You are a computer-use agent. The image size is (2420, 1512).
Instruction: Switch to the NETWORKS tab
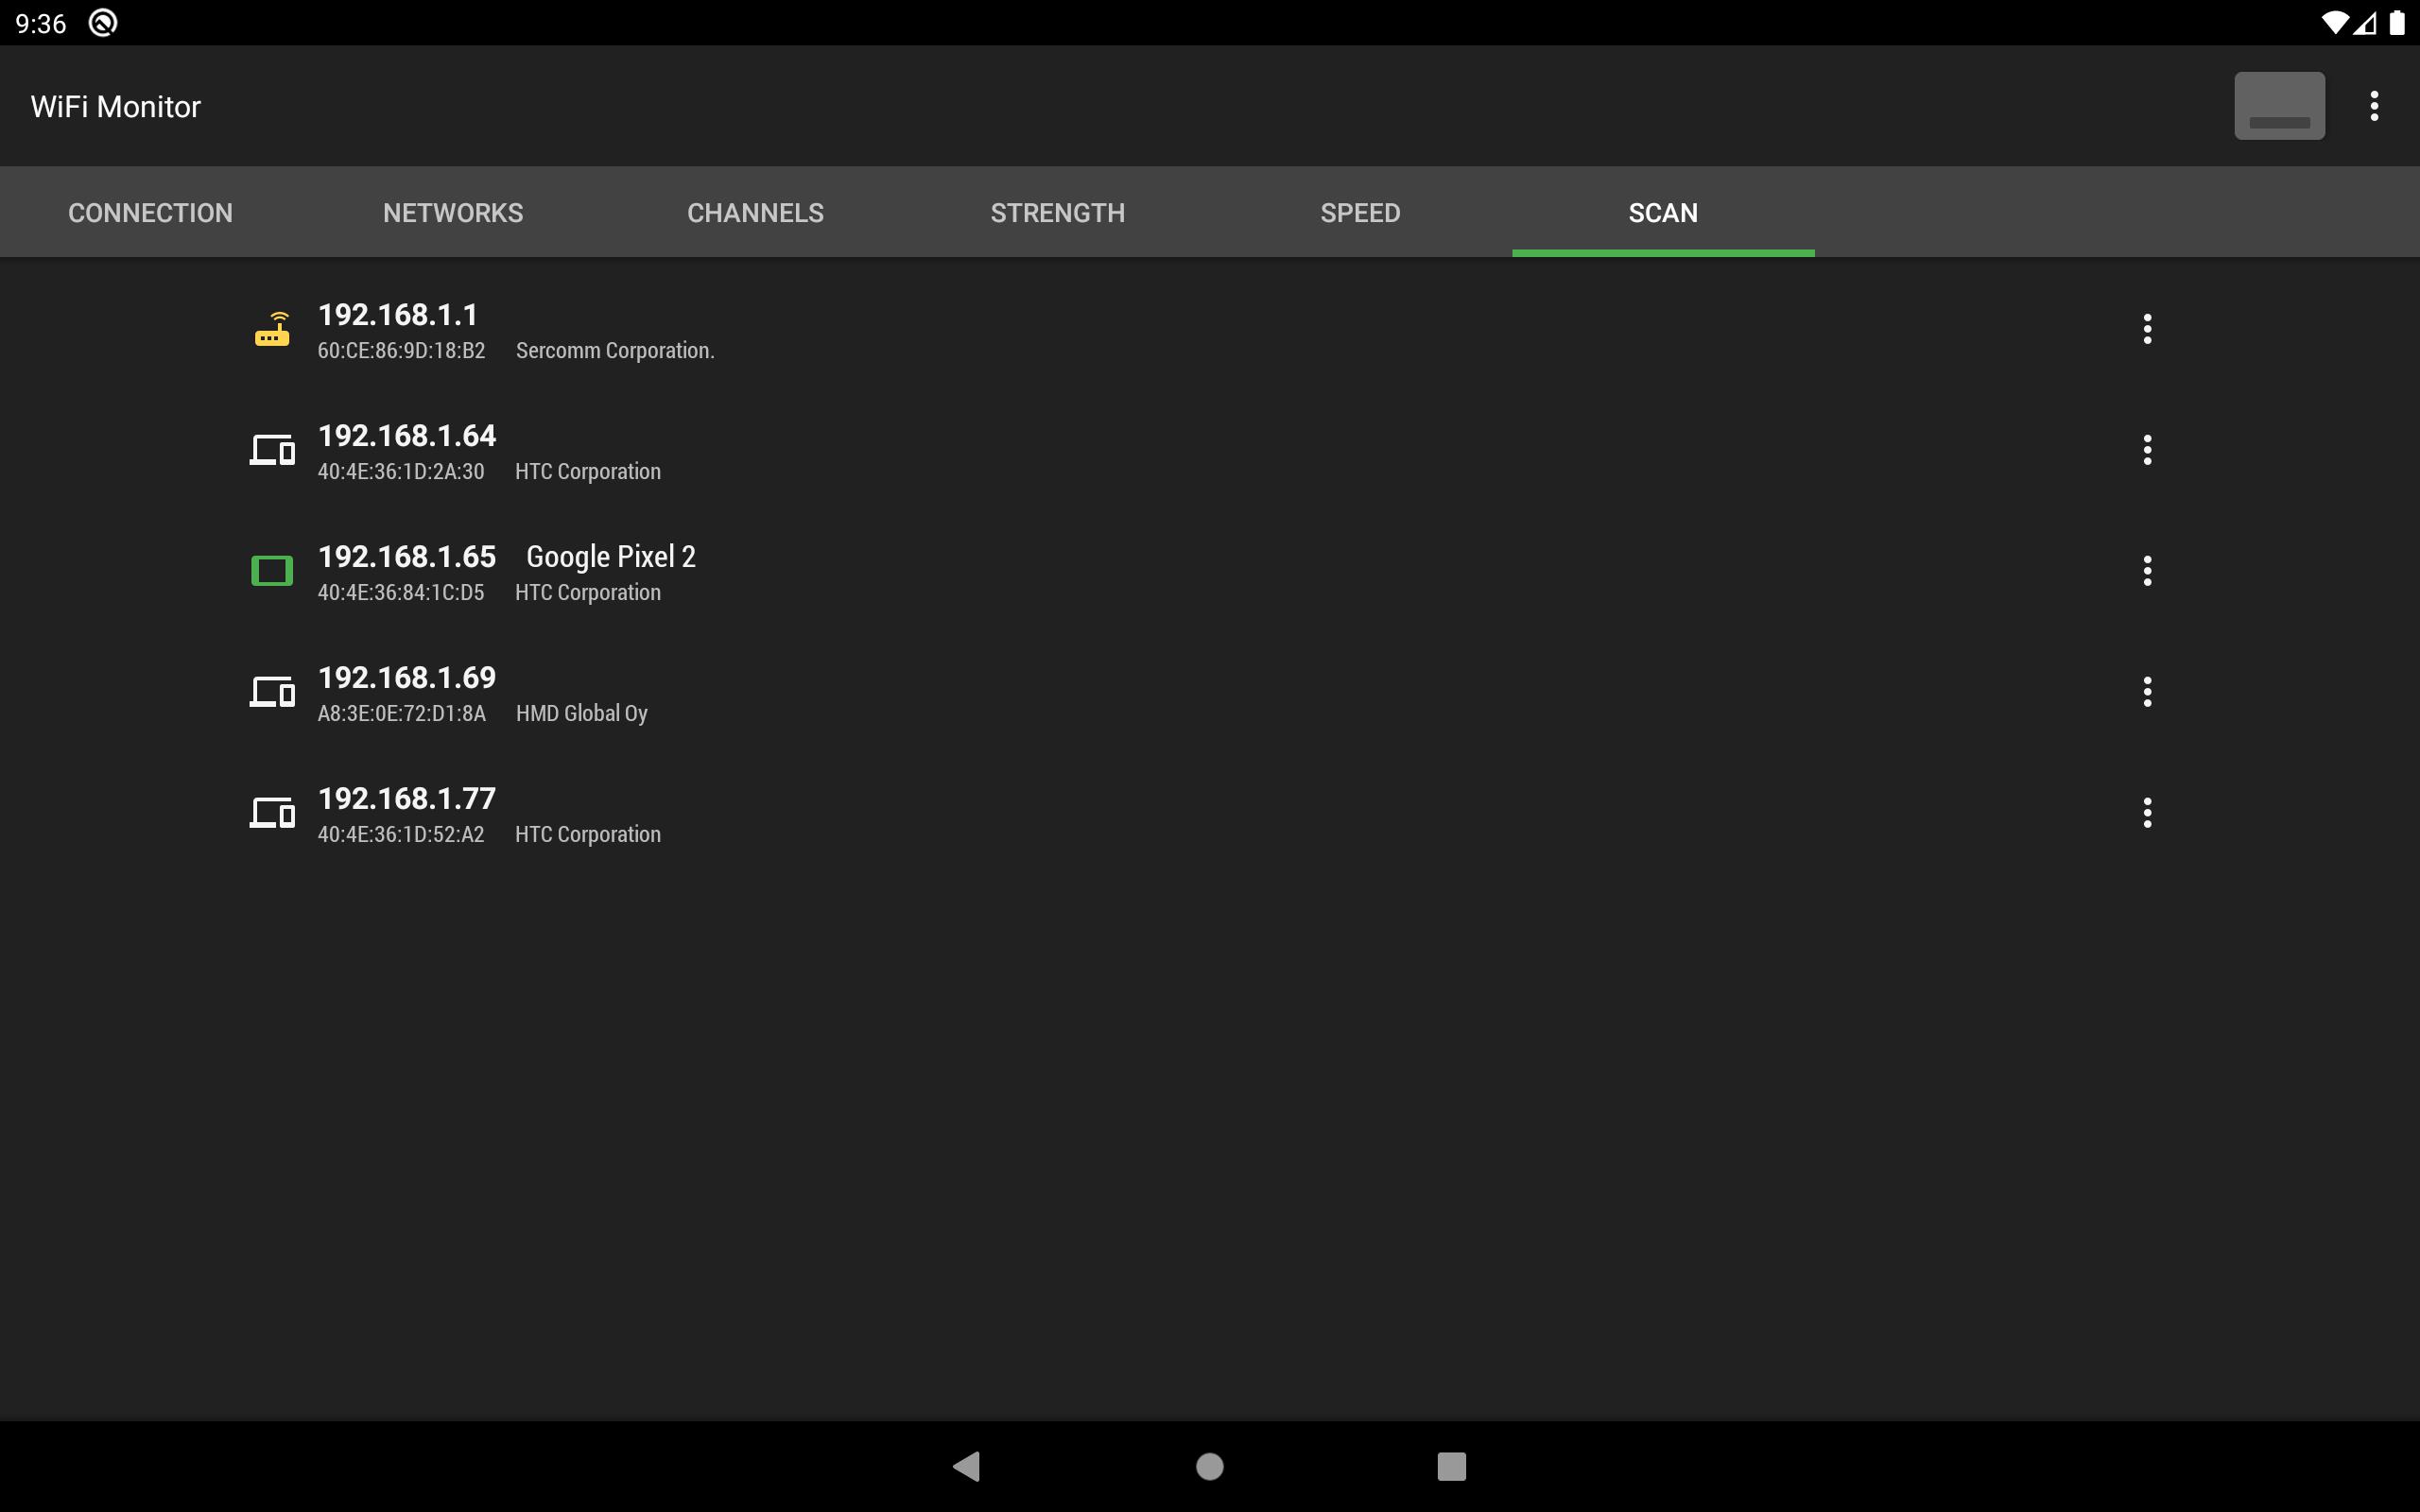453,213
